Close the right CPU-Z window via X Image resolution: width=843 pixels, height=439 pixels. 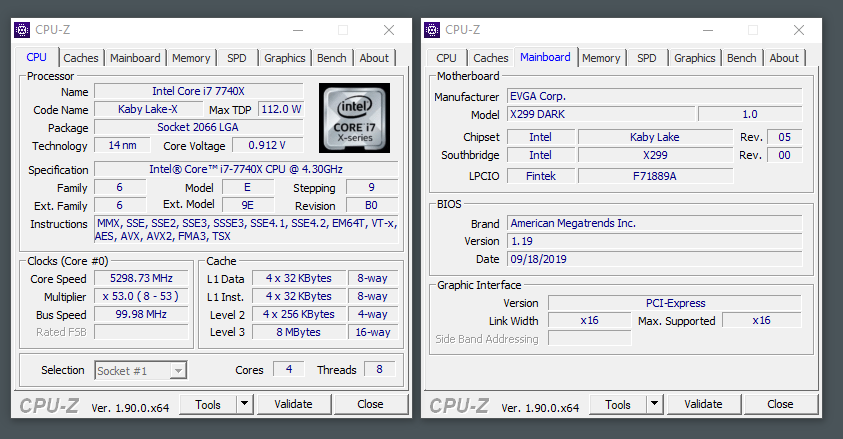click(799, 31)
